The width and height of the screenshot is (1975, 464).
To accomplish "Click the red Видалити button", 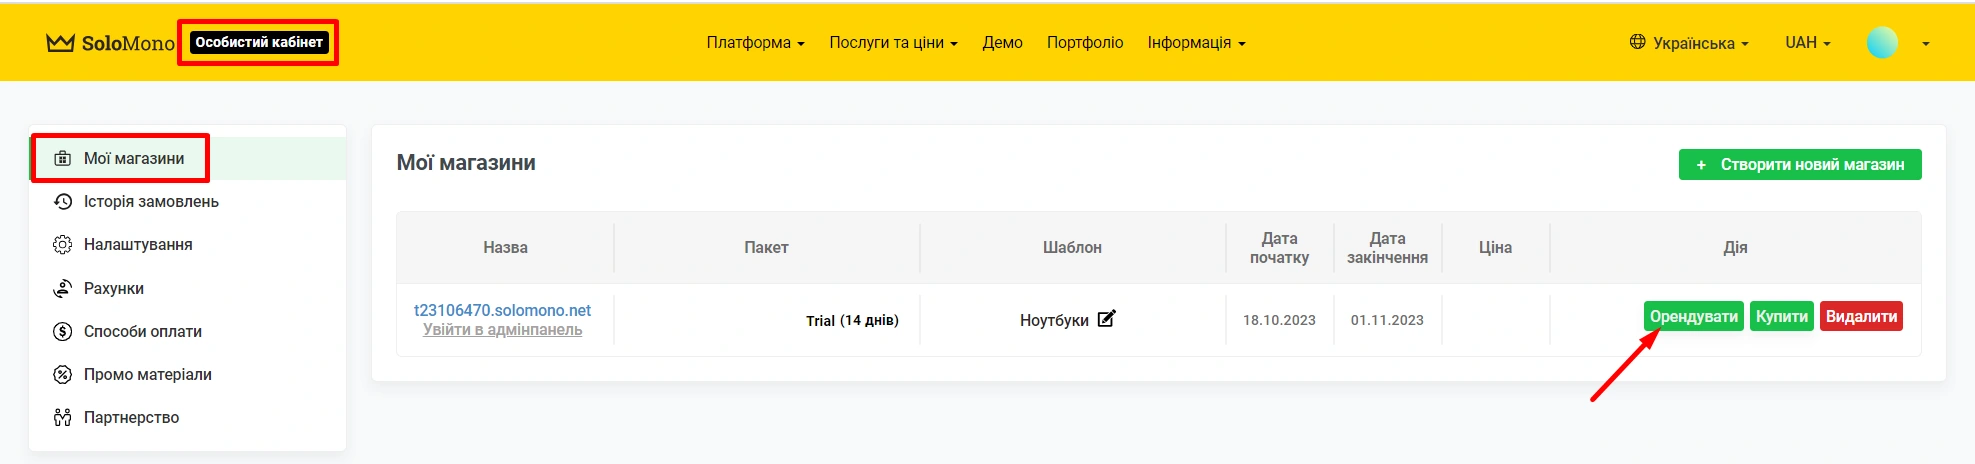I will coord(1861,316).
